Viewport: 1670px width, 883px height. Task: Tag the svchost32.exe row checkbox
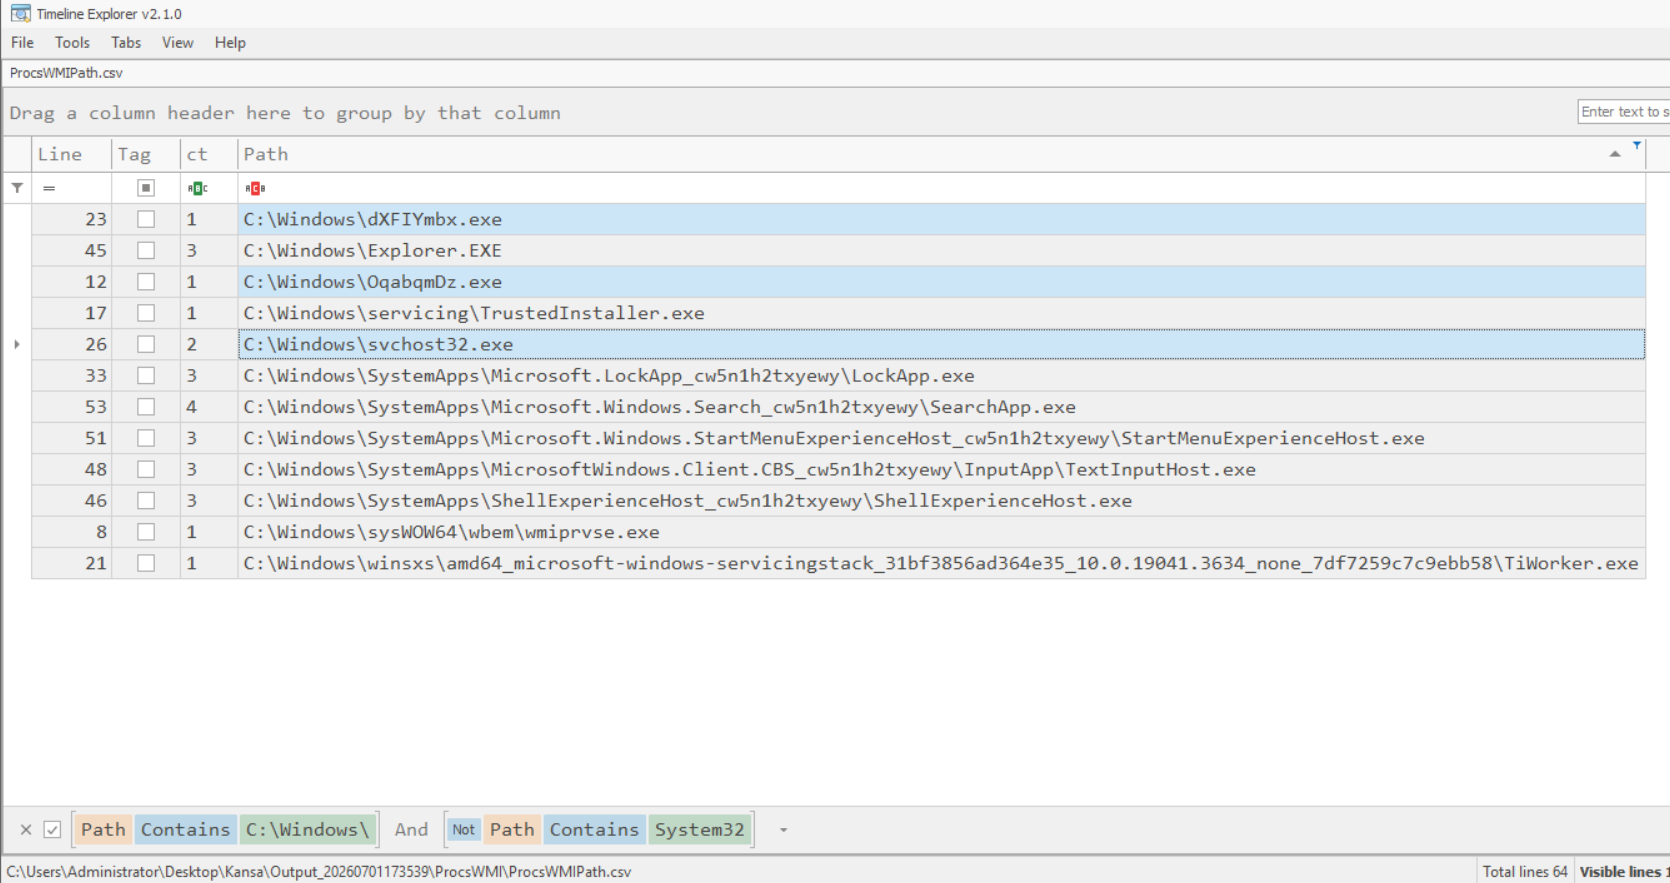[146, 344]
